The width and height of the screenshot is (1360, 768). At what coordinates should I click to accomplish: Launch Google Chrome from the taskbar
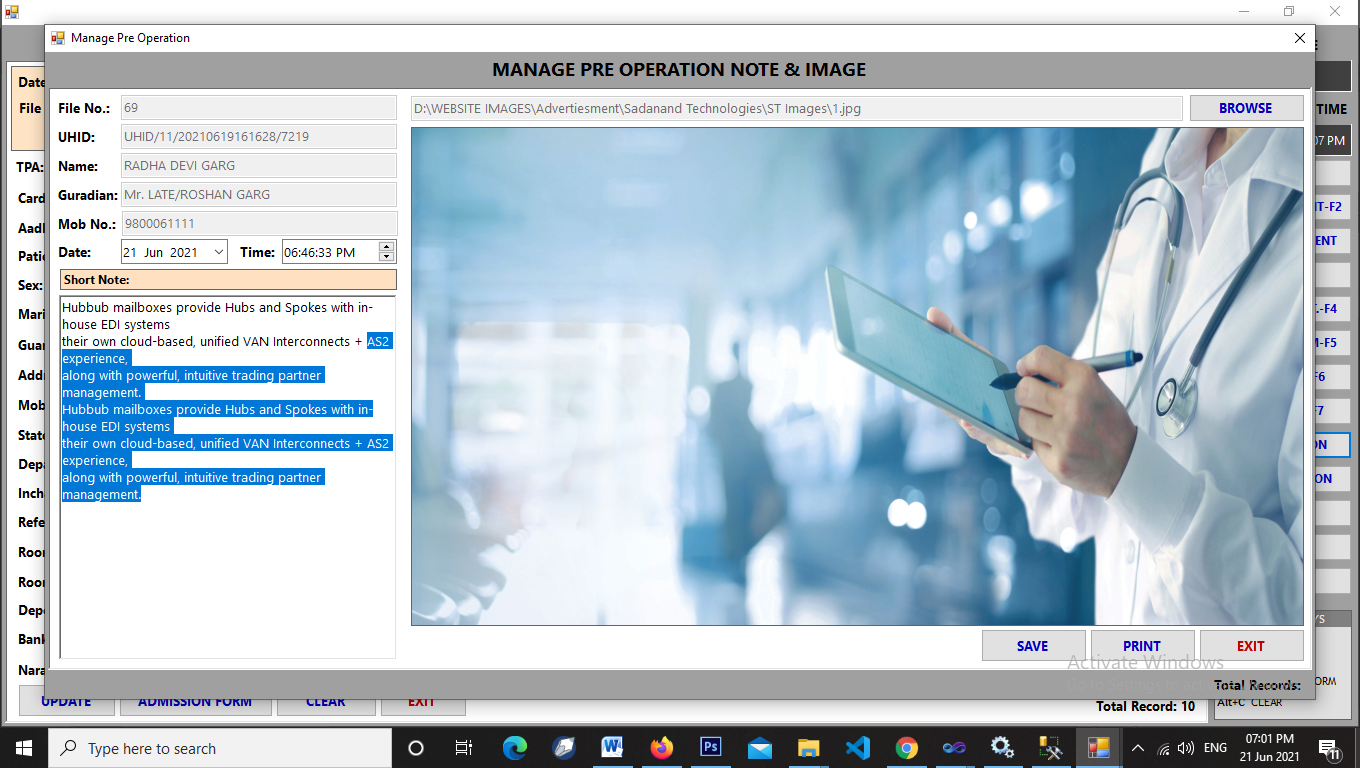(x=906, y=748)
